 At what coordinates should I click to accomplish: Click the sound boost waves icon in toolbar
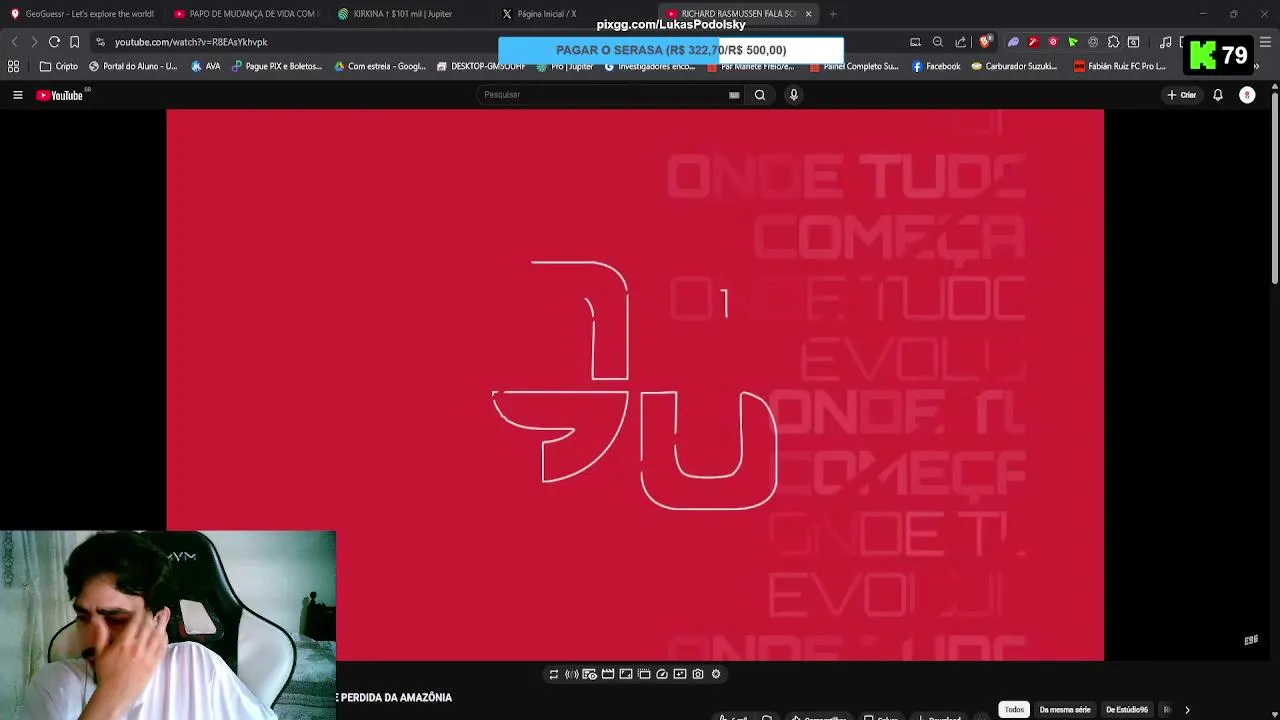click(x=571, y=674)
